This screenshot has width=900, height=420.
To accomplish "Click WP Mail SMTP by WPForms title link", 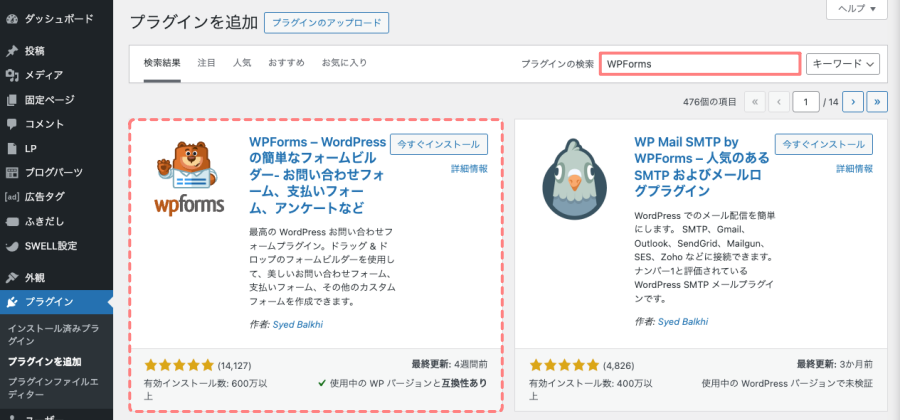I will coord(699,166).
